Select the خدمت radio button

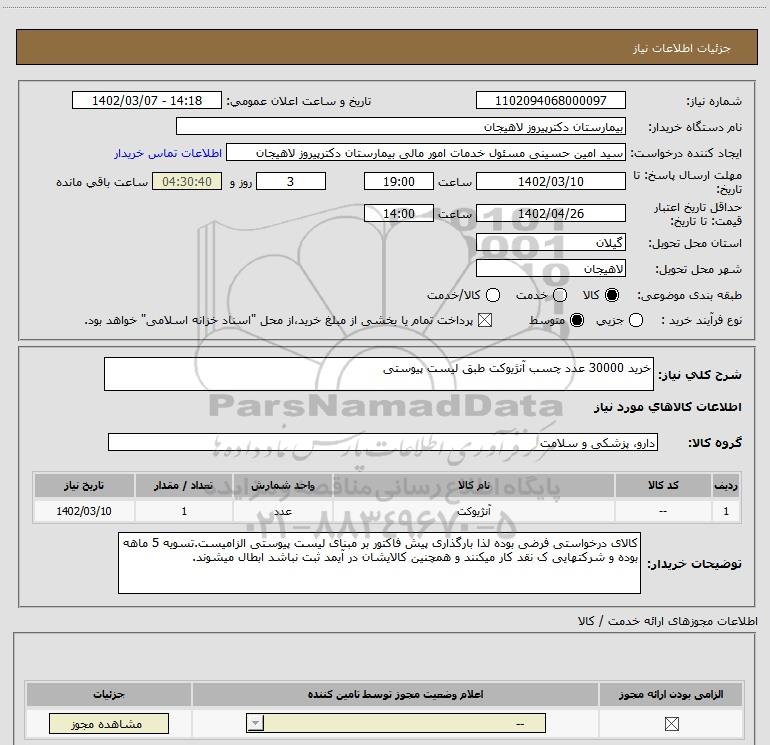(x=560, y=295)
